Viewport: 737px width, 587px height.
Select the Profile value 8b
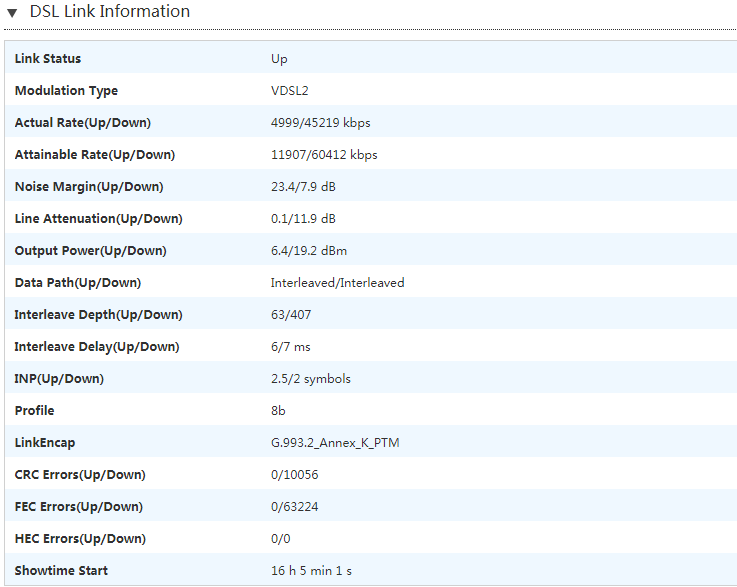[x=278, y=411]
